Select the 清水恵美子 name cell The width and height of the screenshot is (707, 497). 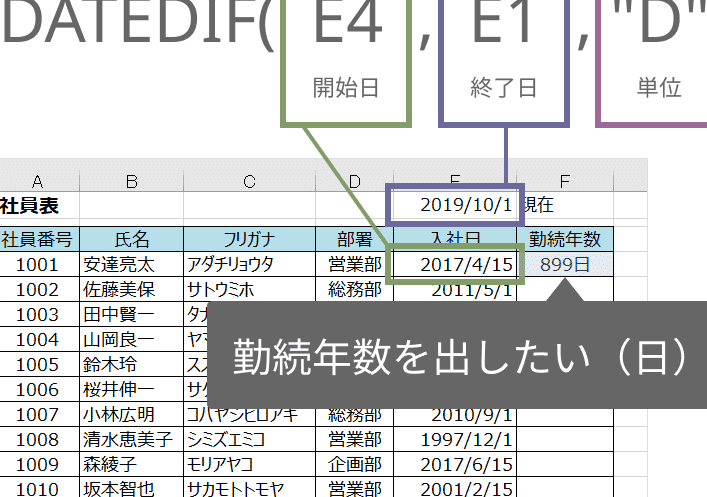pos(131,439)
